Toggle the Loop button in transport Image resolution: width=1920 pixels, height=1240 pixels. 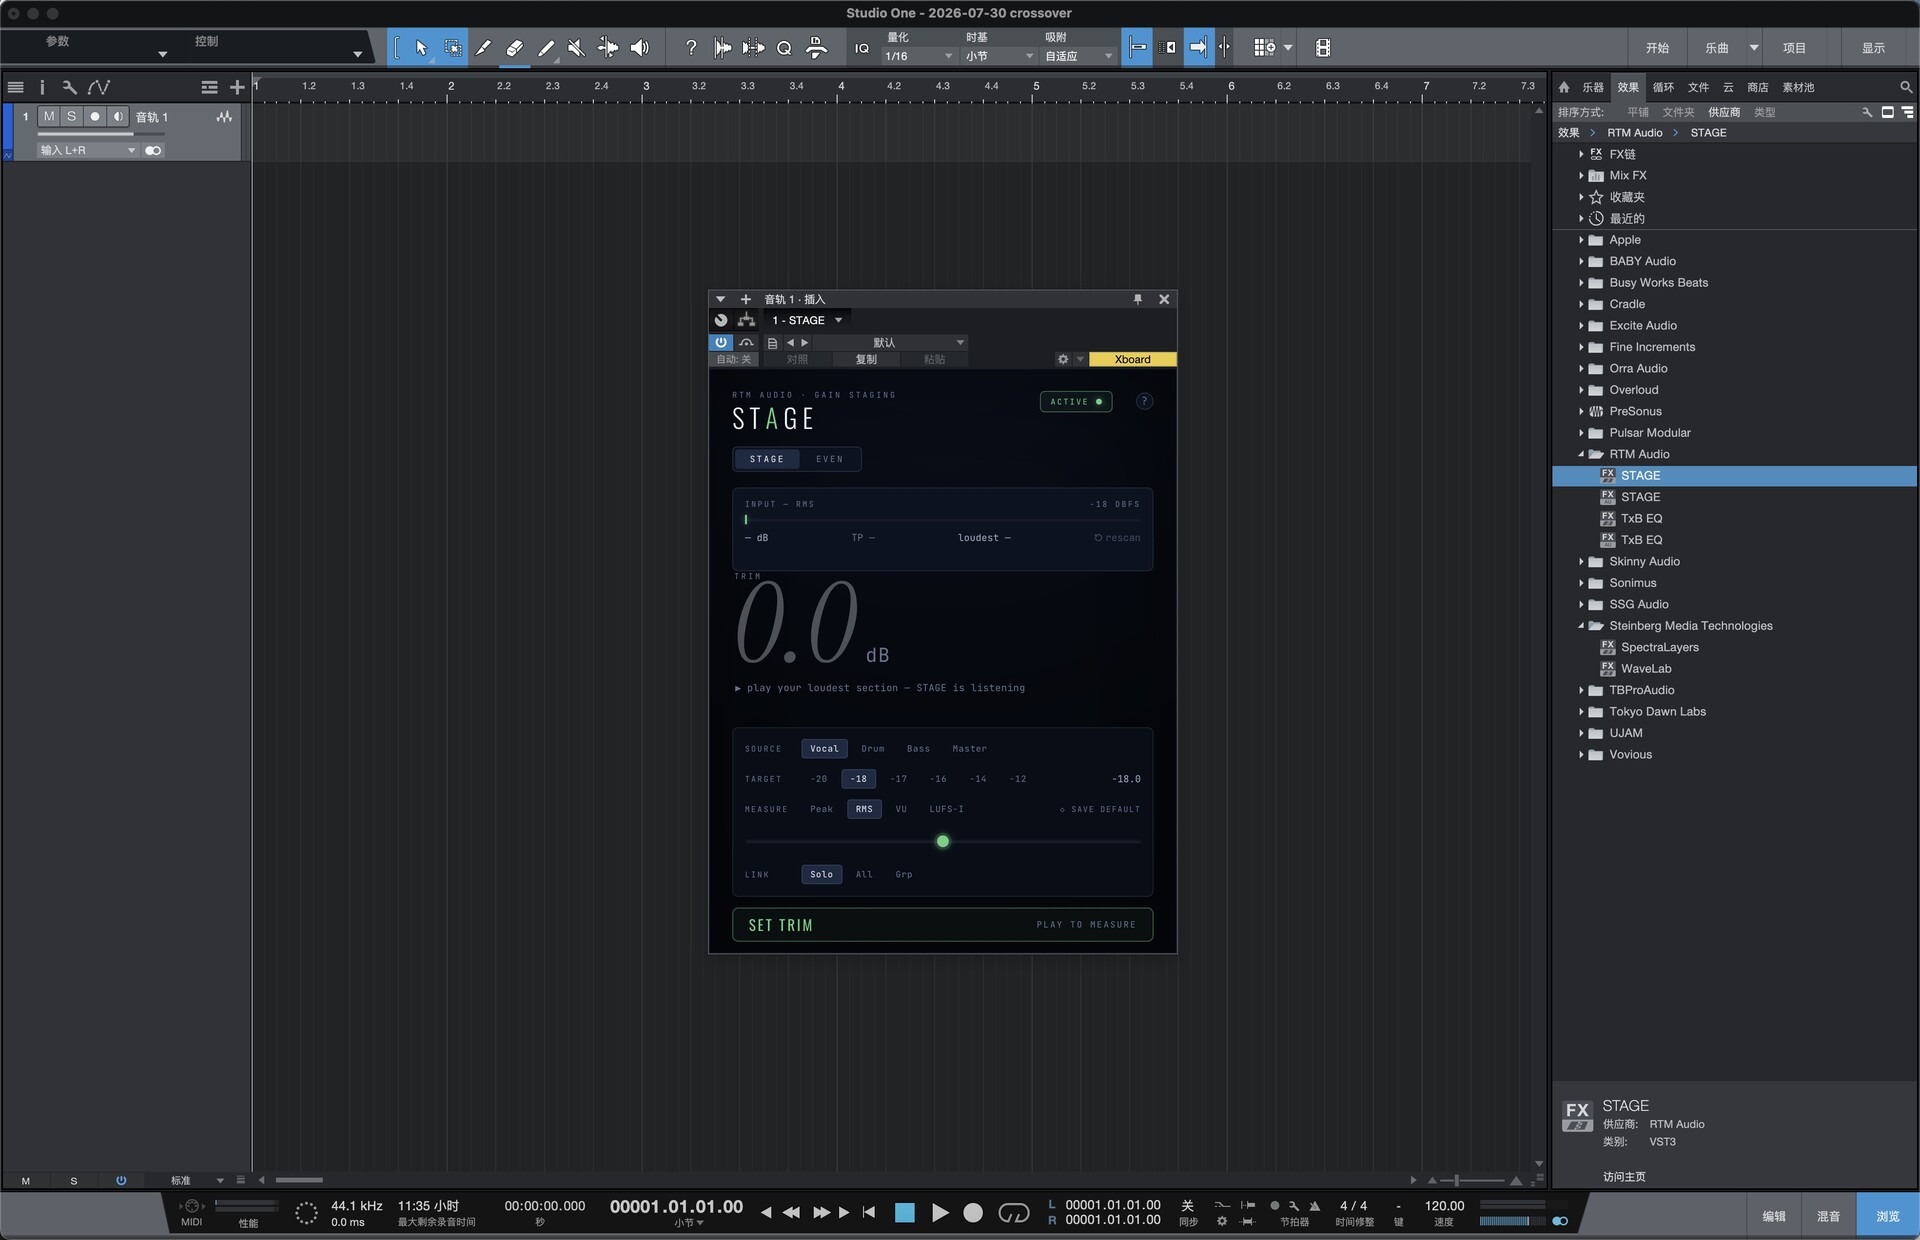(x=1013, y=1212)
